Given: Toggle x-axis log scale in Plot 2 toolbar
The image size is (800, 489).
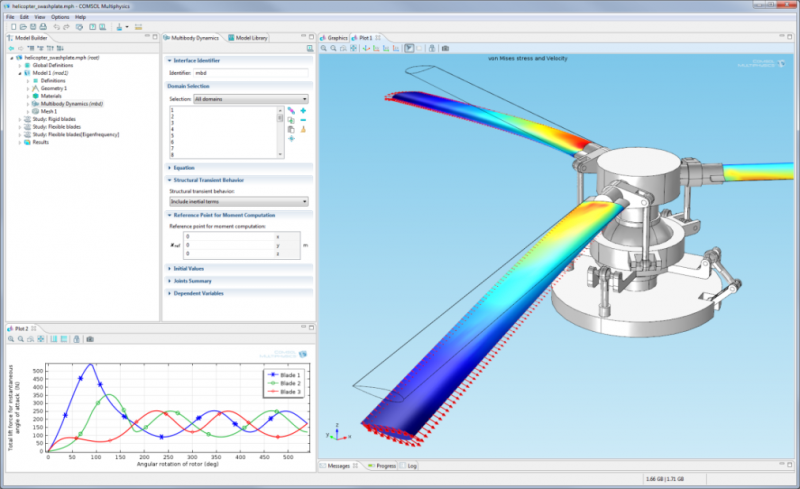Looking at the screenshot, I should pos(54,339).
